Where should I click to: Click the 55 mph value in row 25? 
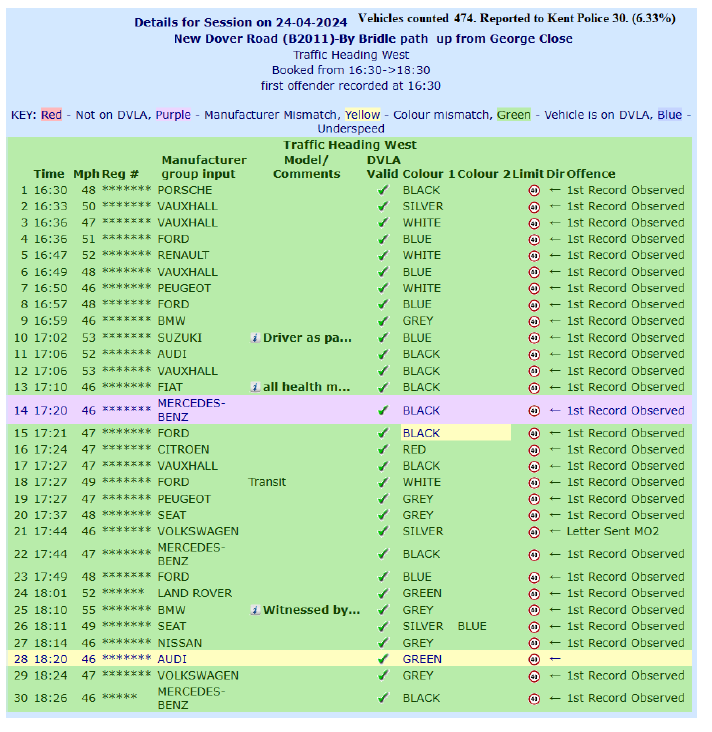[89, 610]
